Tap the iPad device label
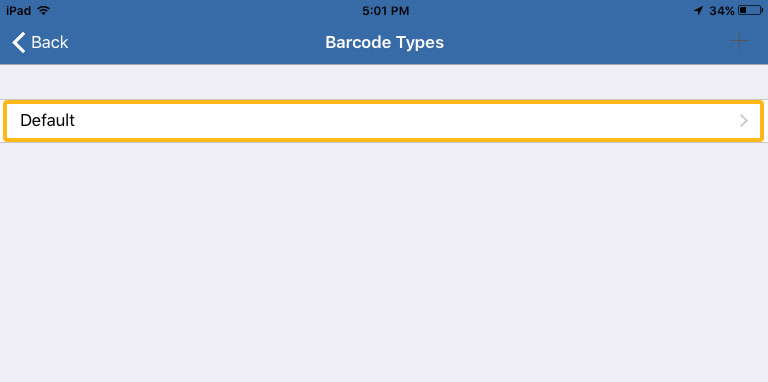The width and height of the screenshot is (768, 382). (18, 10)
